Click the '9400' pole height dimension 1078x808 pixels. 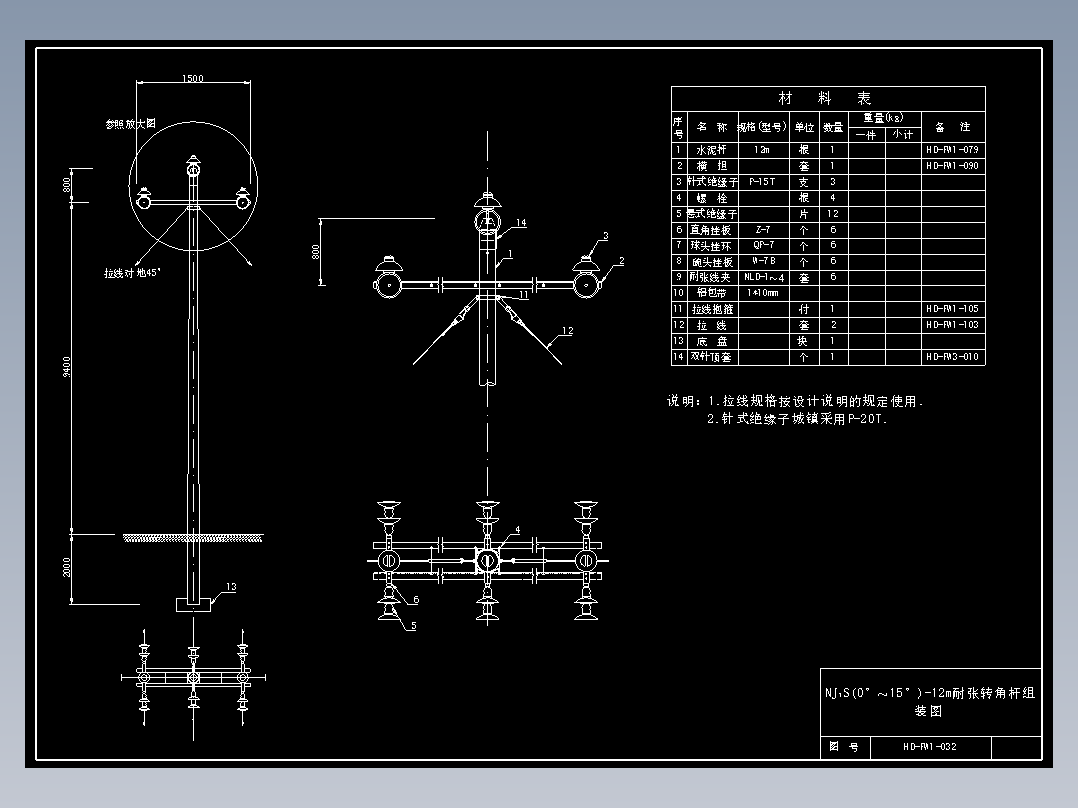click(x=67, y=367)
